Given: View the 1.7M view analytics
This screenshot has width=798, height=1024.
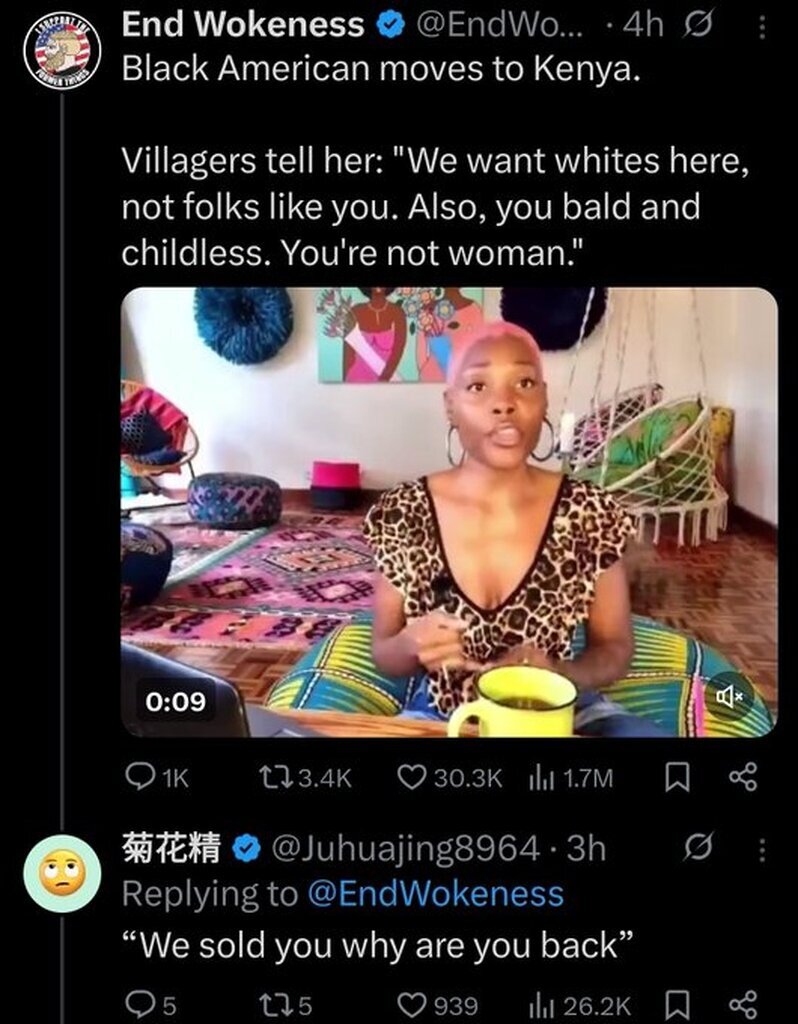Looking at the screenshot, I should point(570,777).
